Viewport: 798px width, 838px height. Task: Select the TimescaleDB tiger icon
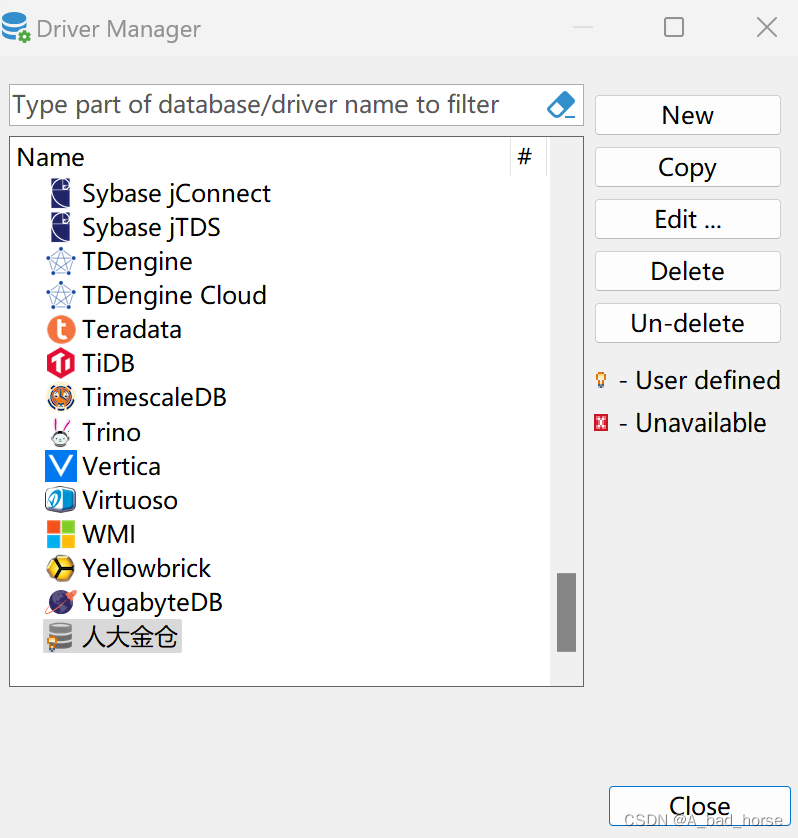coord(60,397)
